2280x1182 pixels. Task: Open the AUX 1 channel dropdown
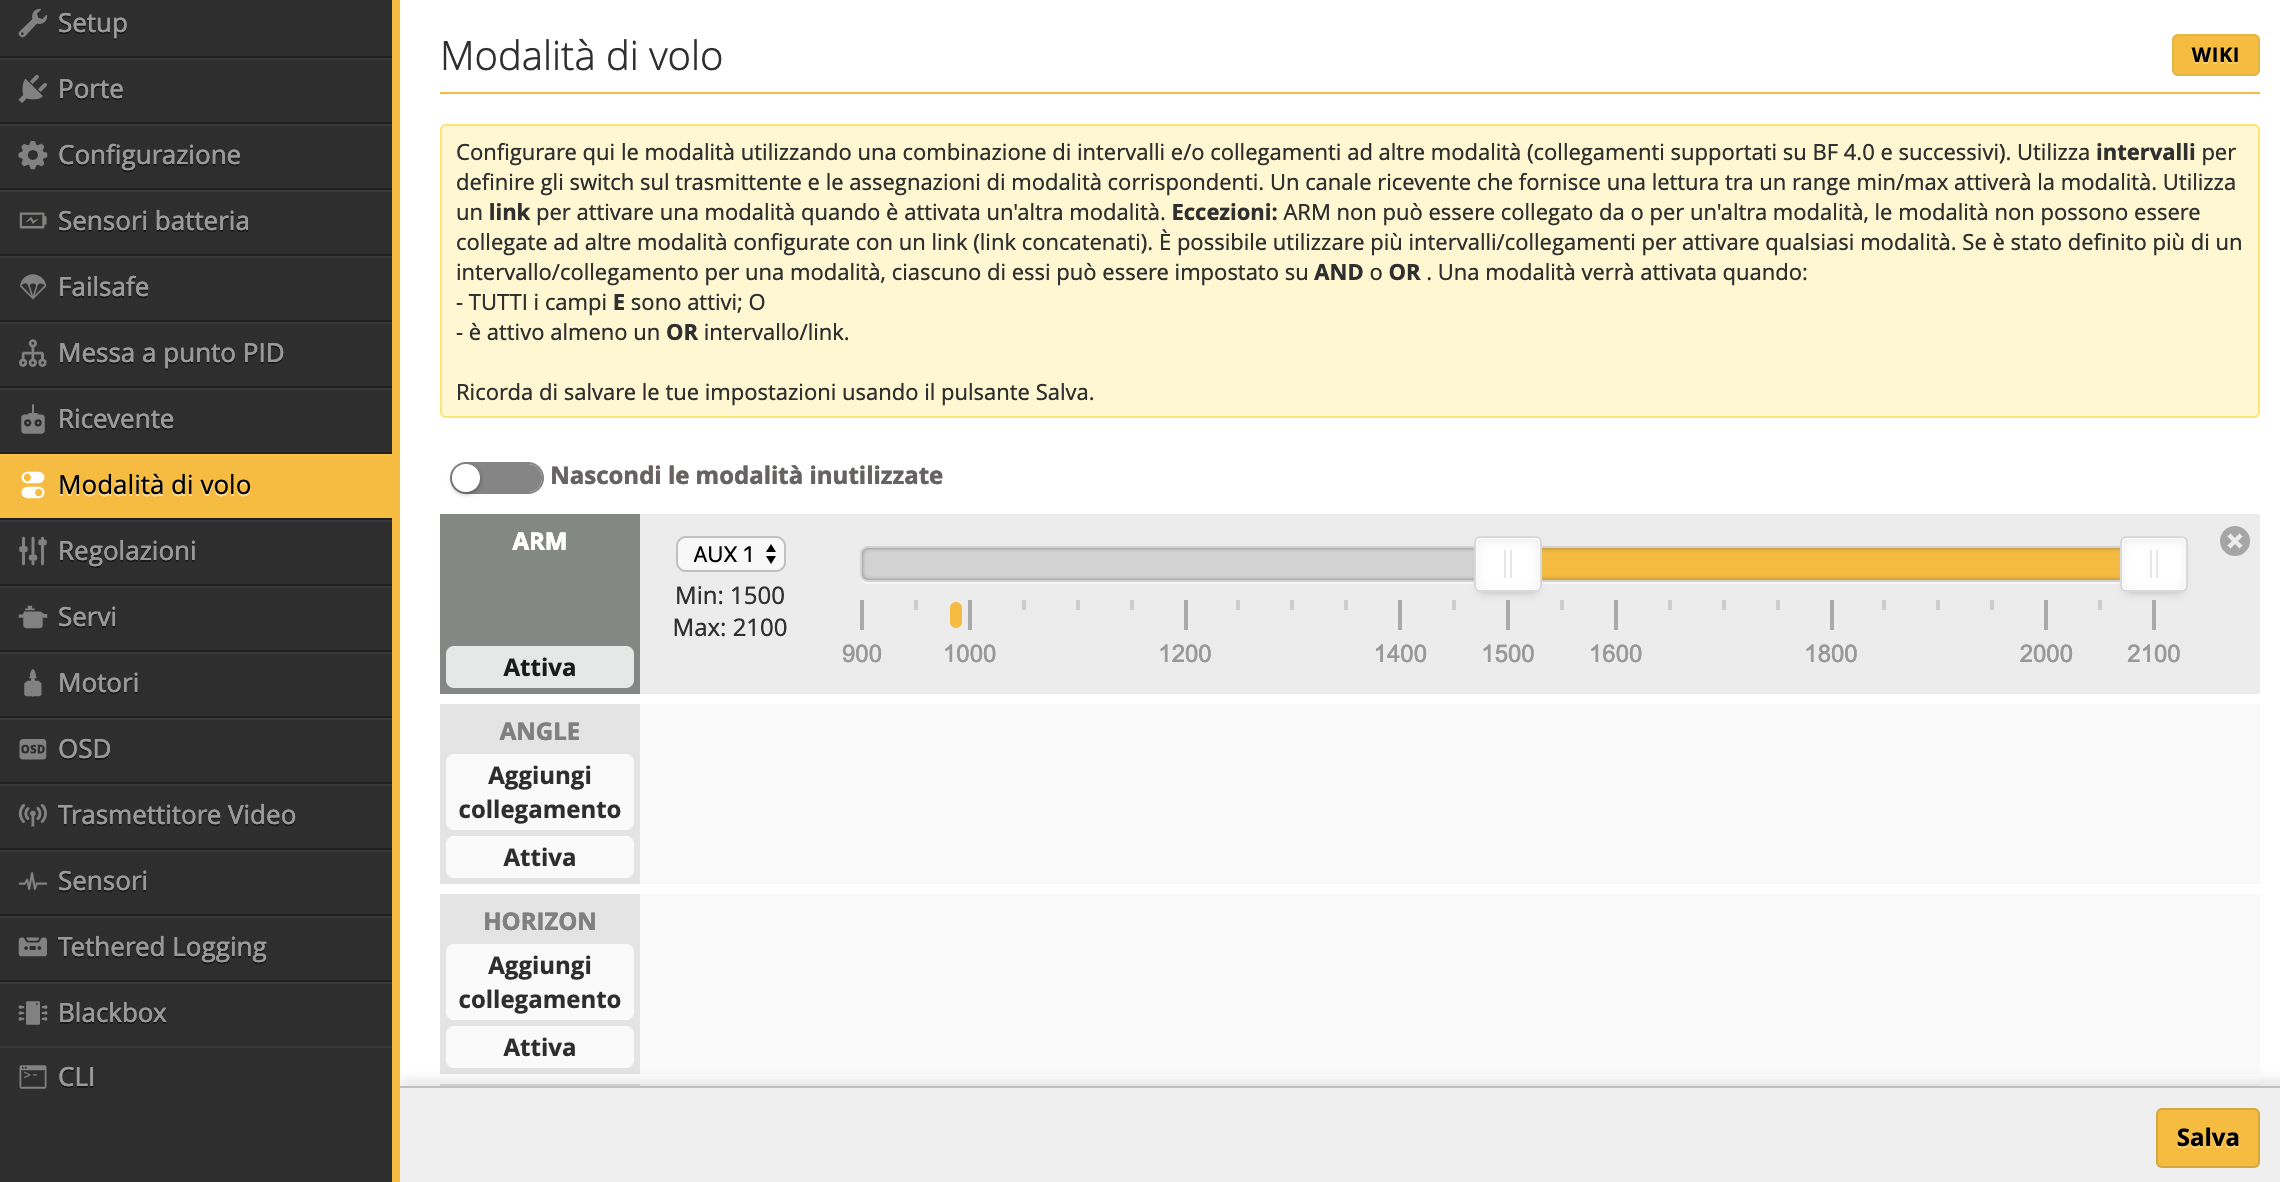click(731, 554)
